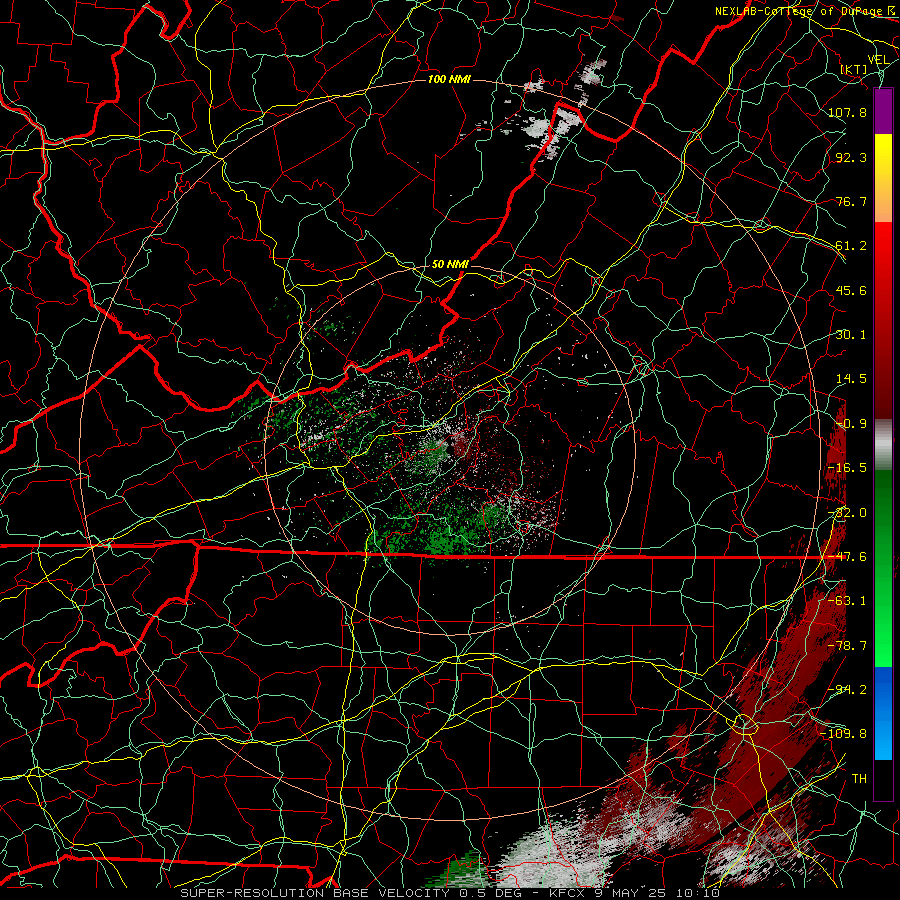Click the bottom caption mentioning KFCX

[450, 893]
